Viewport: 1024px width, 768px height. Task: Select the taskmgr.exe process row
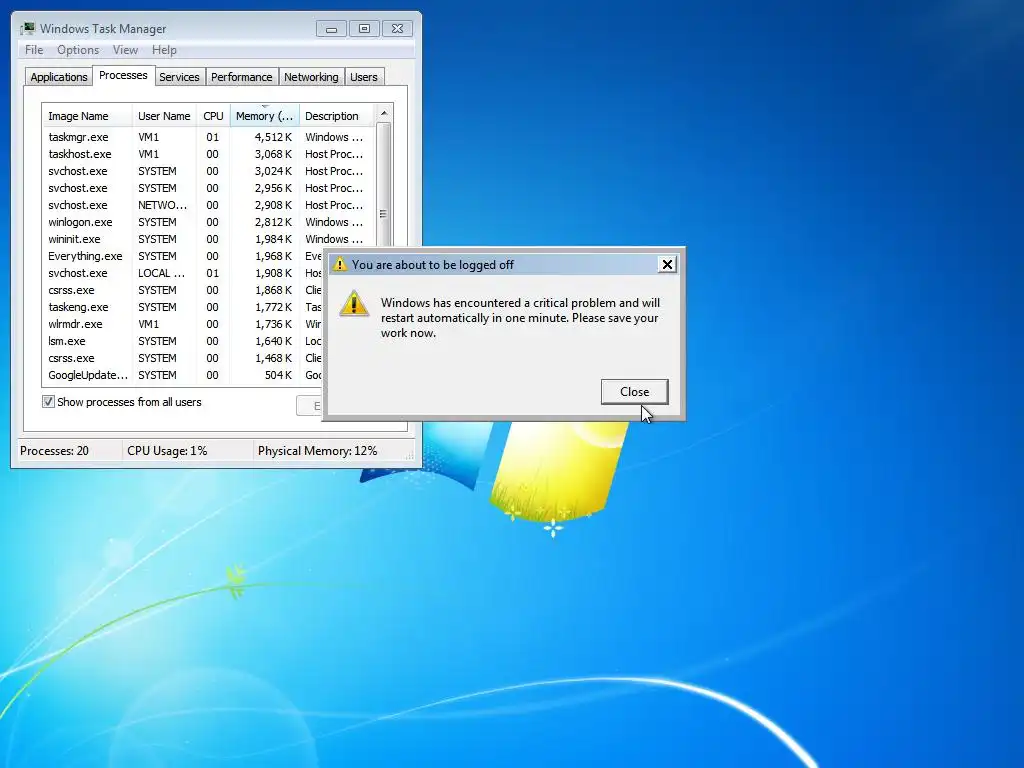209,137
